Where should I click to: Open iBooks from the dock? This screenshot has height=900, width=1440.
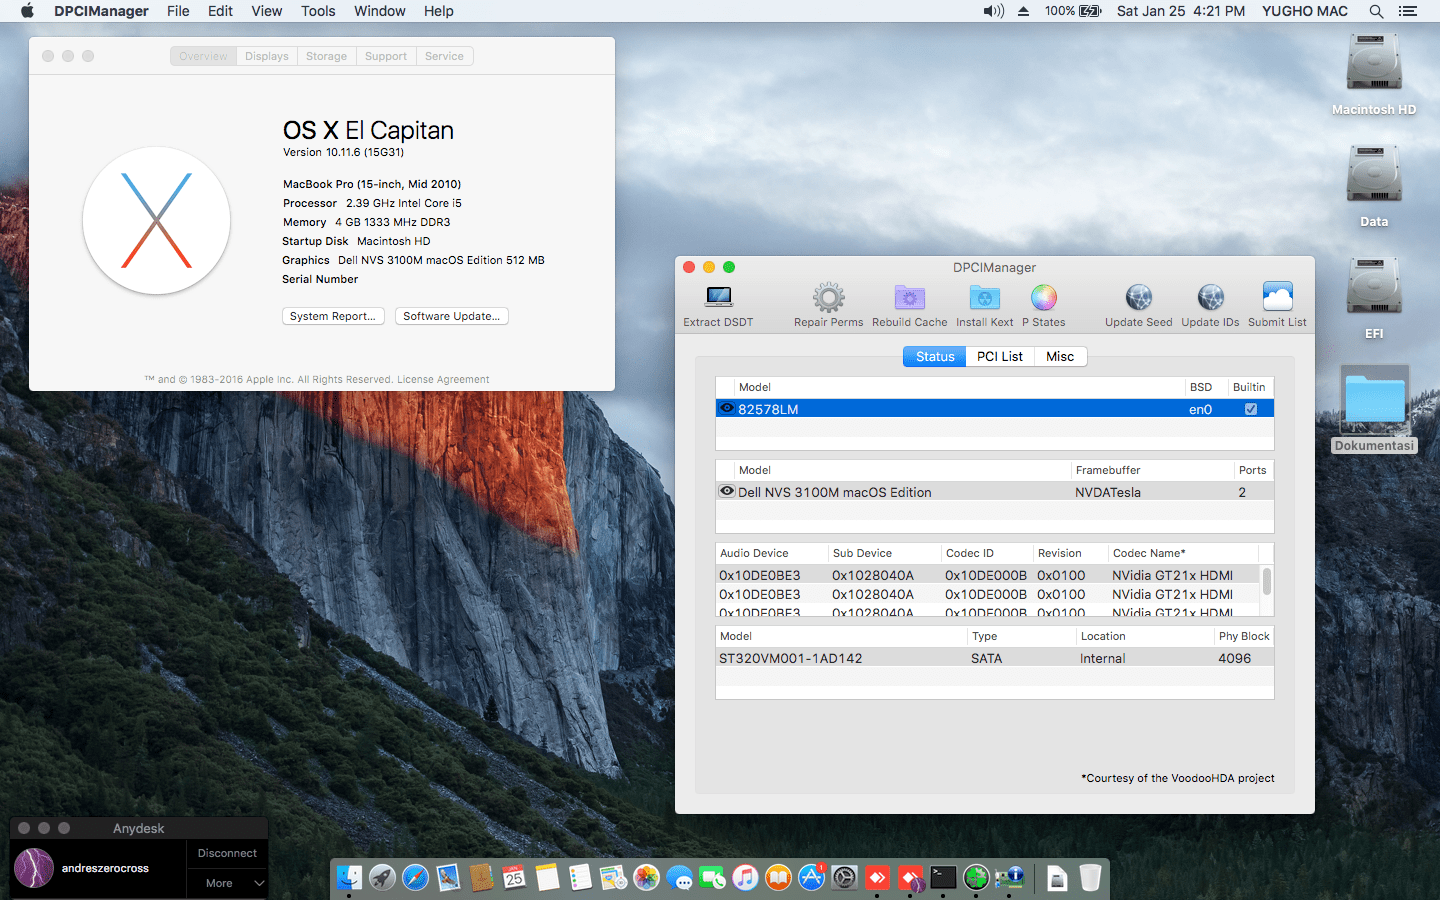click(x=778, y=877)
